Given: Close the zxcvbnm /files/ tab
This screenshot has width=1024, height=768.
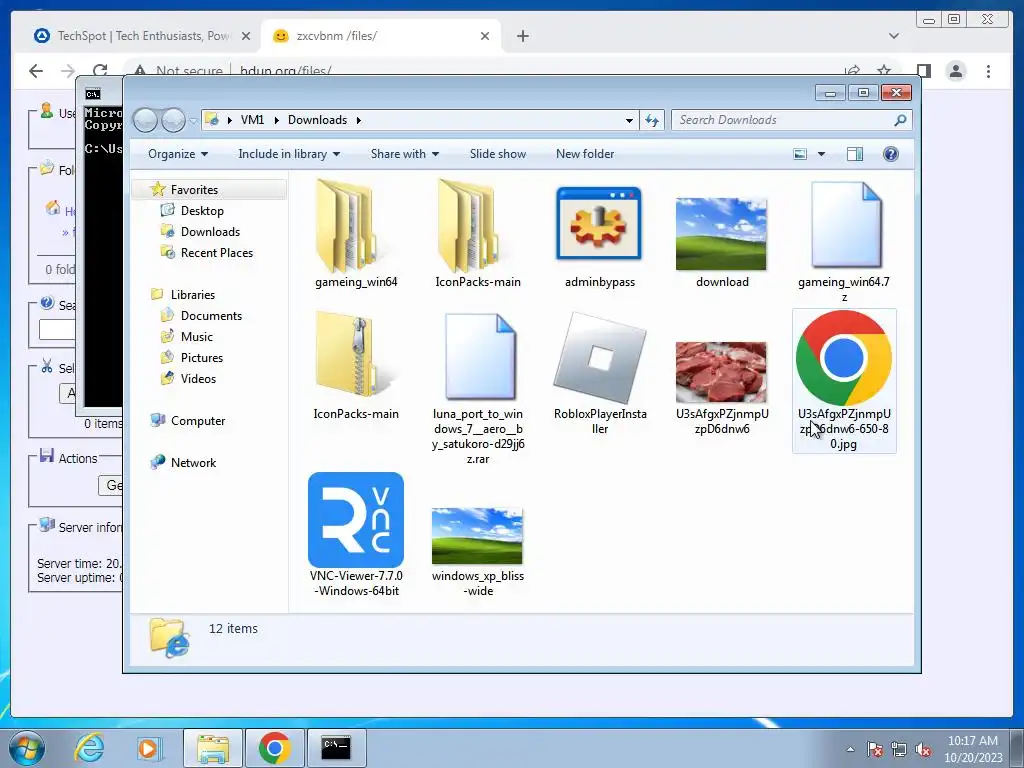Looking at the screenshot, I should [x=485, y=36].
